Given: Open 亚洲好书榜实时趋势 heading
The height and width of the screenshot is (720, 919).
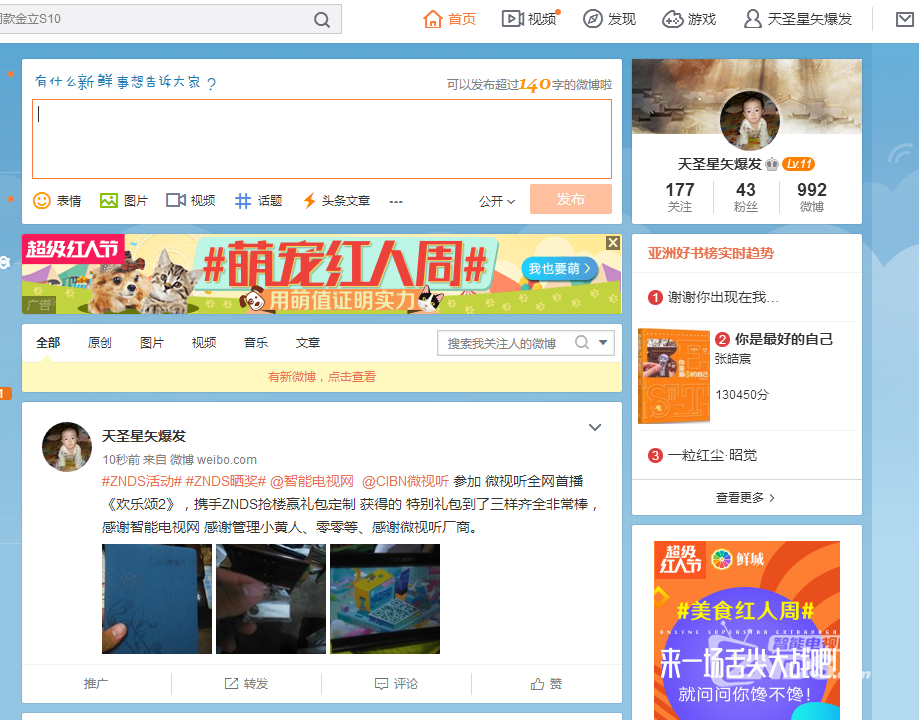Looking at the screenshot, I should coord(711,253).
